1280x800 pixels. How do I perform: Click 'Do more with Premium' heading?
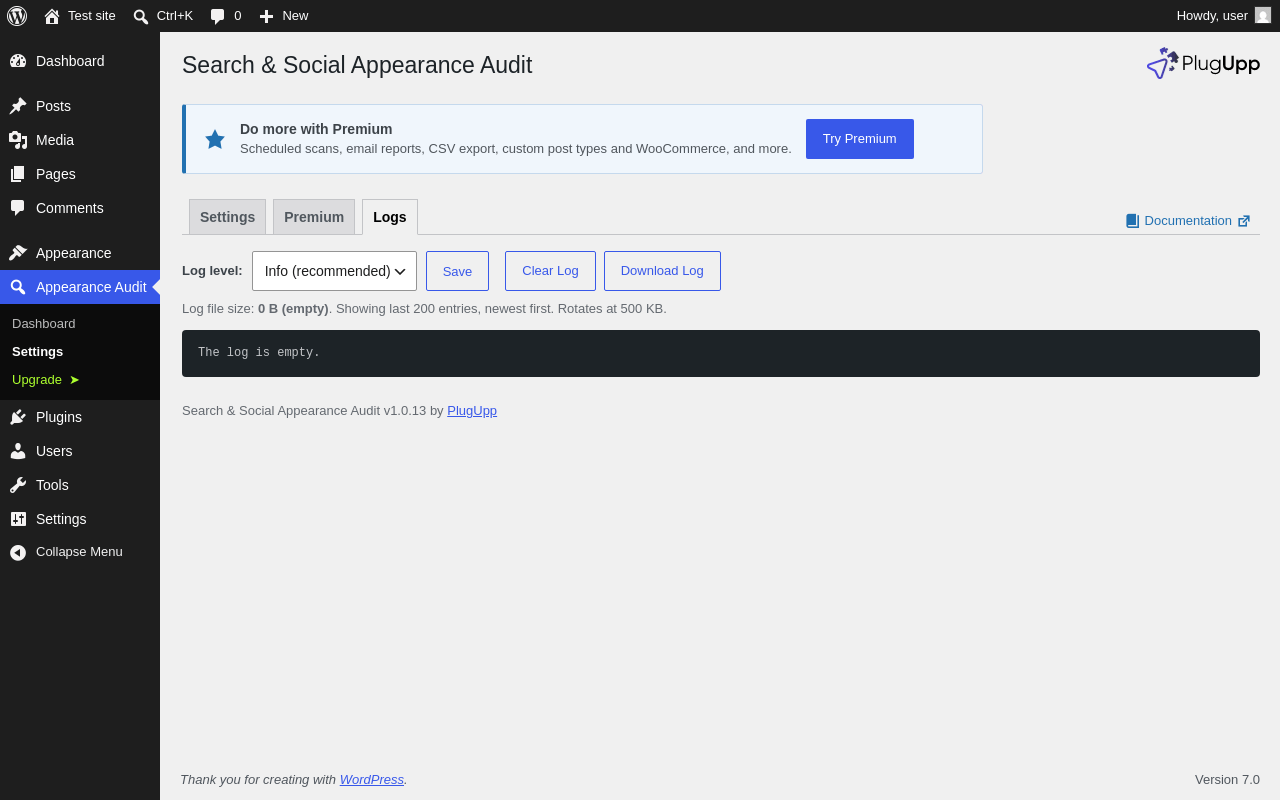point(316,129)
